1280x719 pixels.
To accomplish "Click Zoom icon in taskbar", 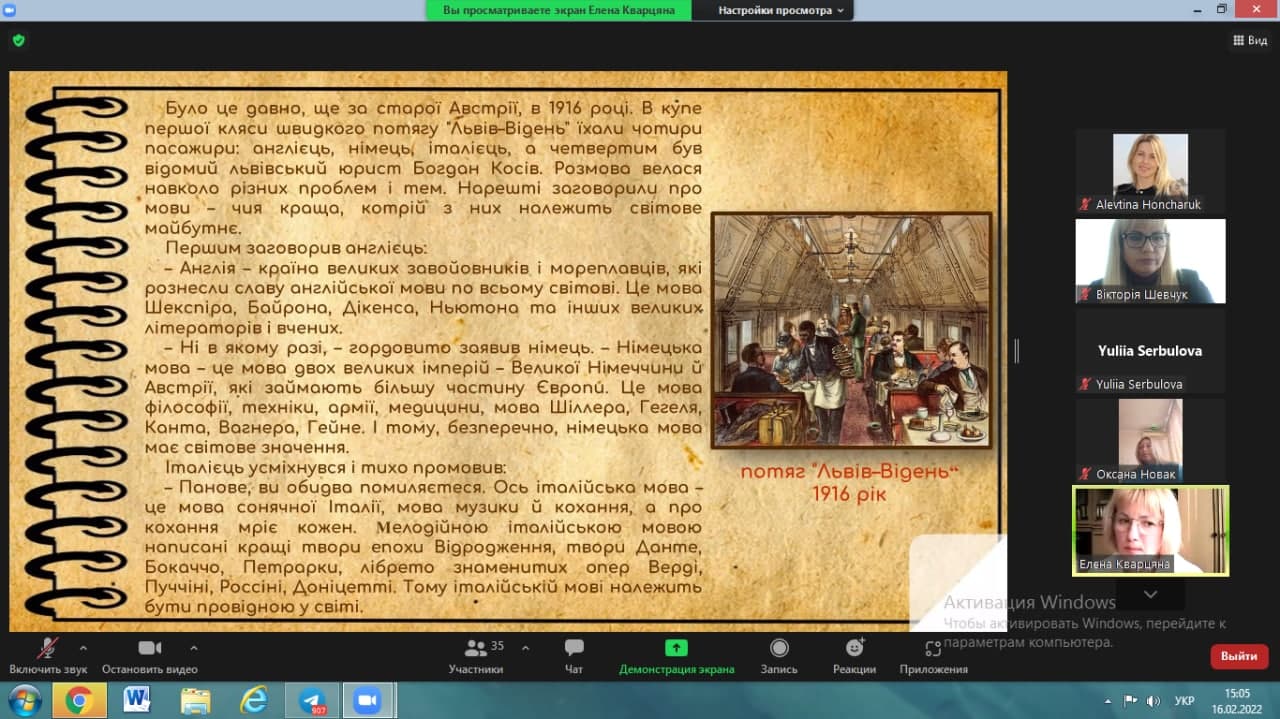I will click(369, 701).
